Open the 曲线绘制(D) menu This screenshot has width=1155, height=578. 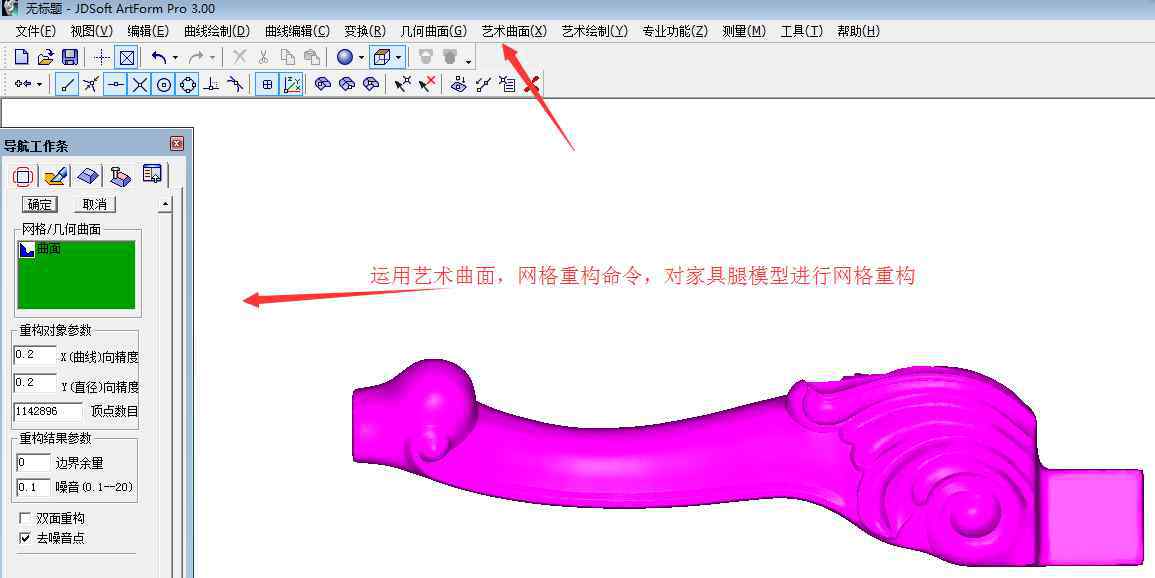[217, 31]
